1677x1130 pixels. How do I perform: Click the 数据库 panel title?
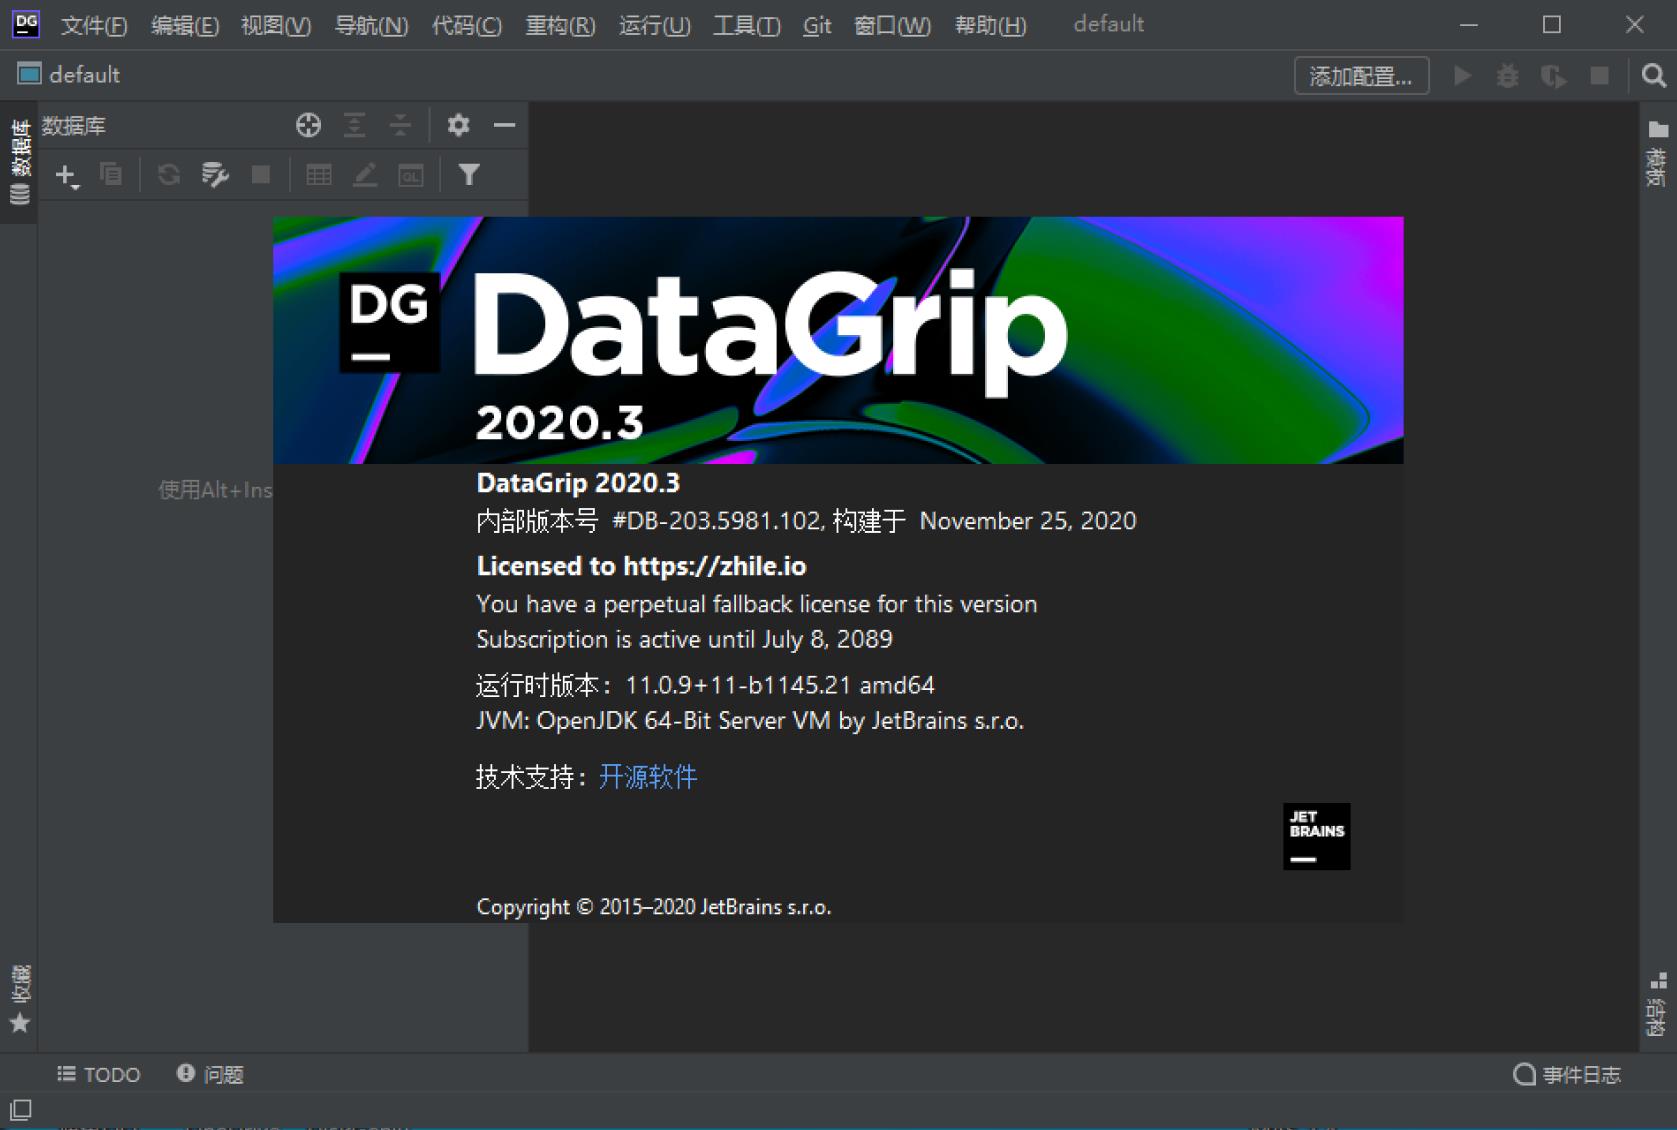tap(73, 126)
